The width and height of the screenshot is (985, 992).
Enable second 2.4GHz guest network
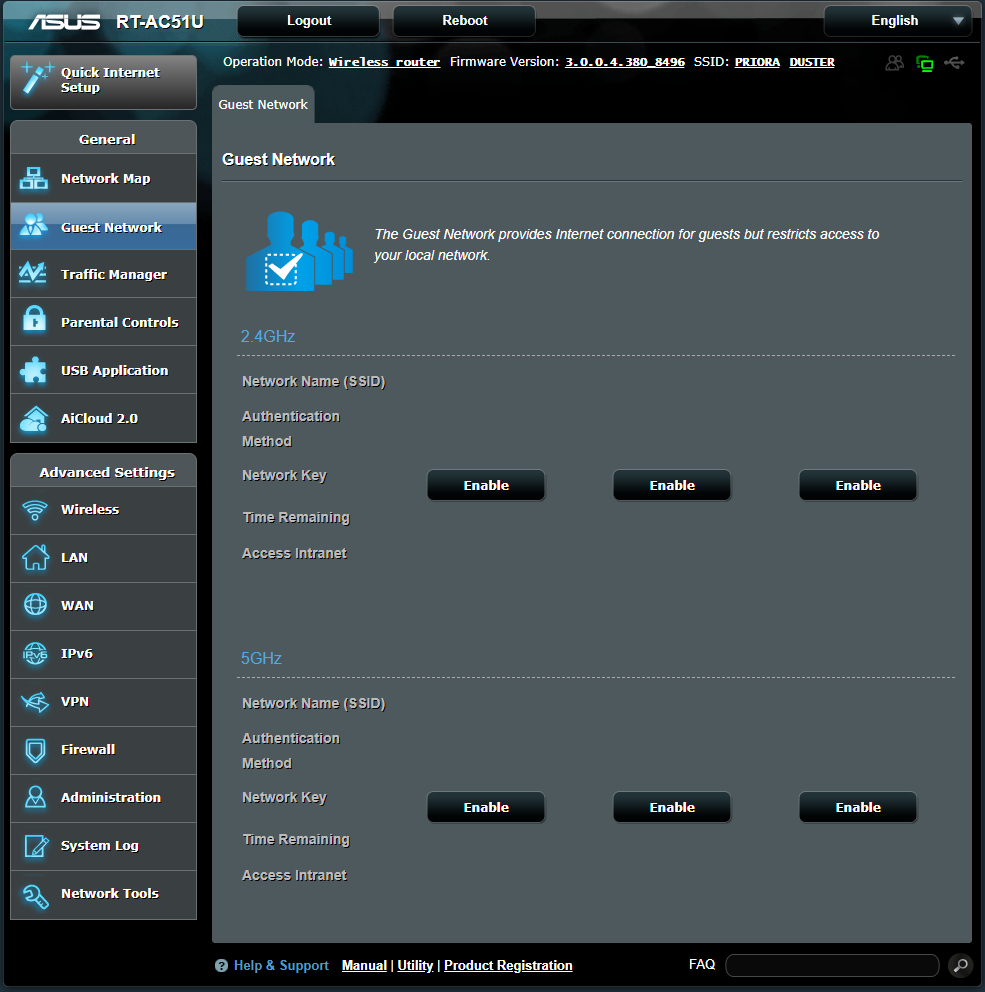tap(672, 485)
